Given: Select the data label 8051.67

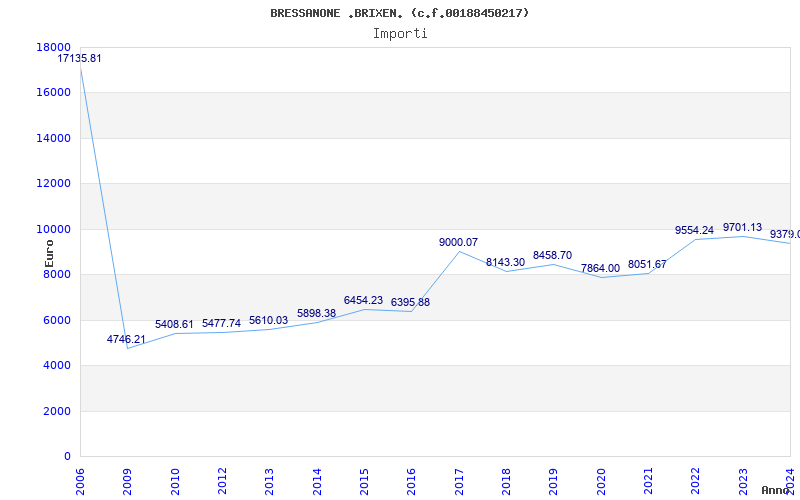Looking at the screenshot, I should [647, 264].
